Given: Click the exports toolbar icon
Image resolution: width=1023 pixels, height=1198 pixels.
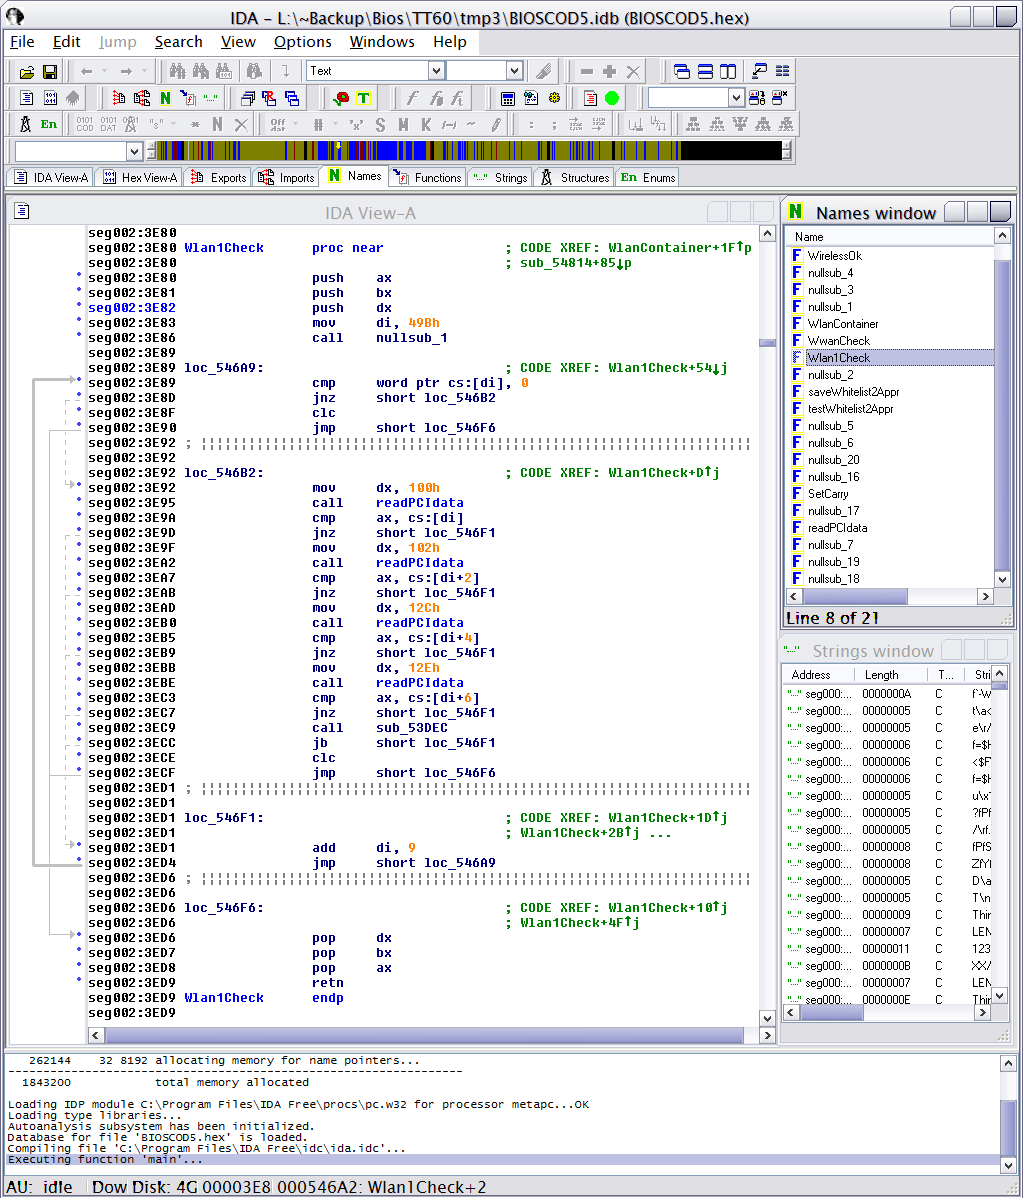Looking at the screenshot, I should click(x=118, y=98).
